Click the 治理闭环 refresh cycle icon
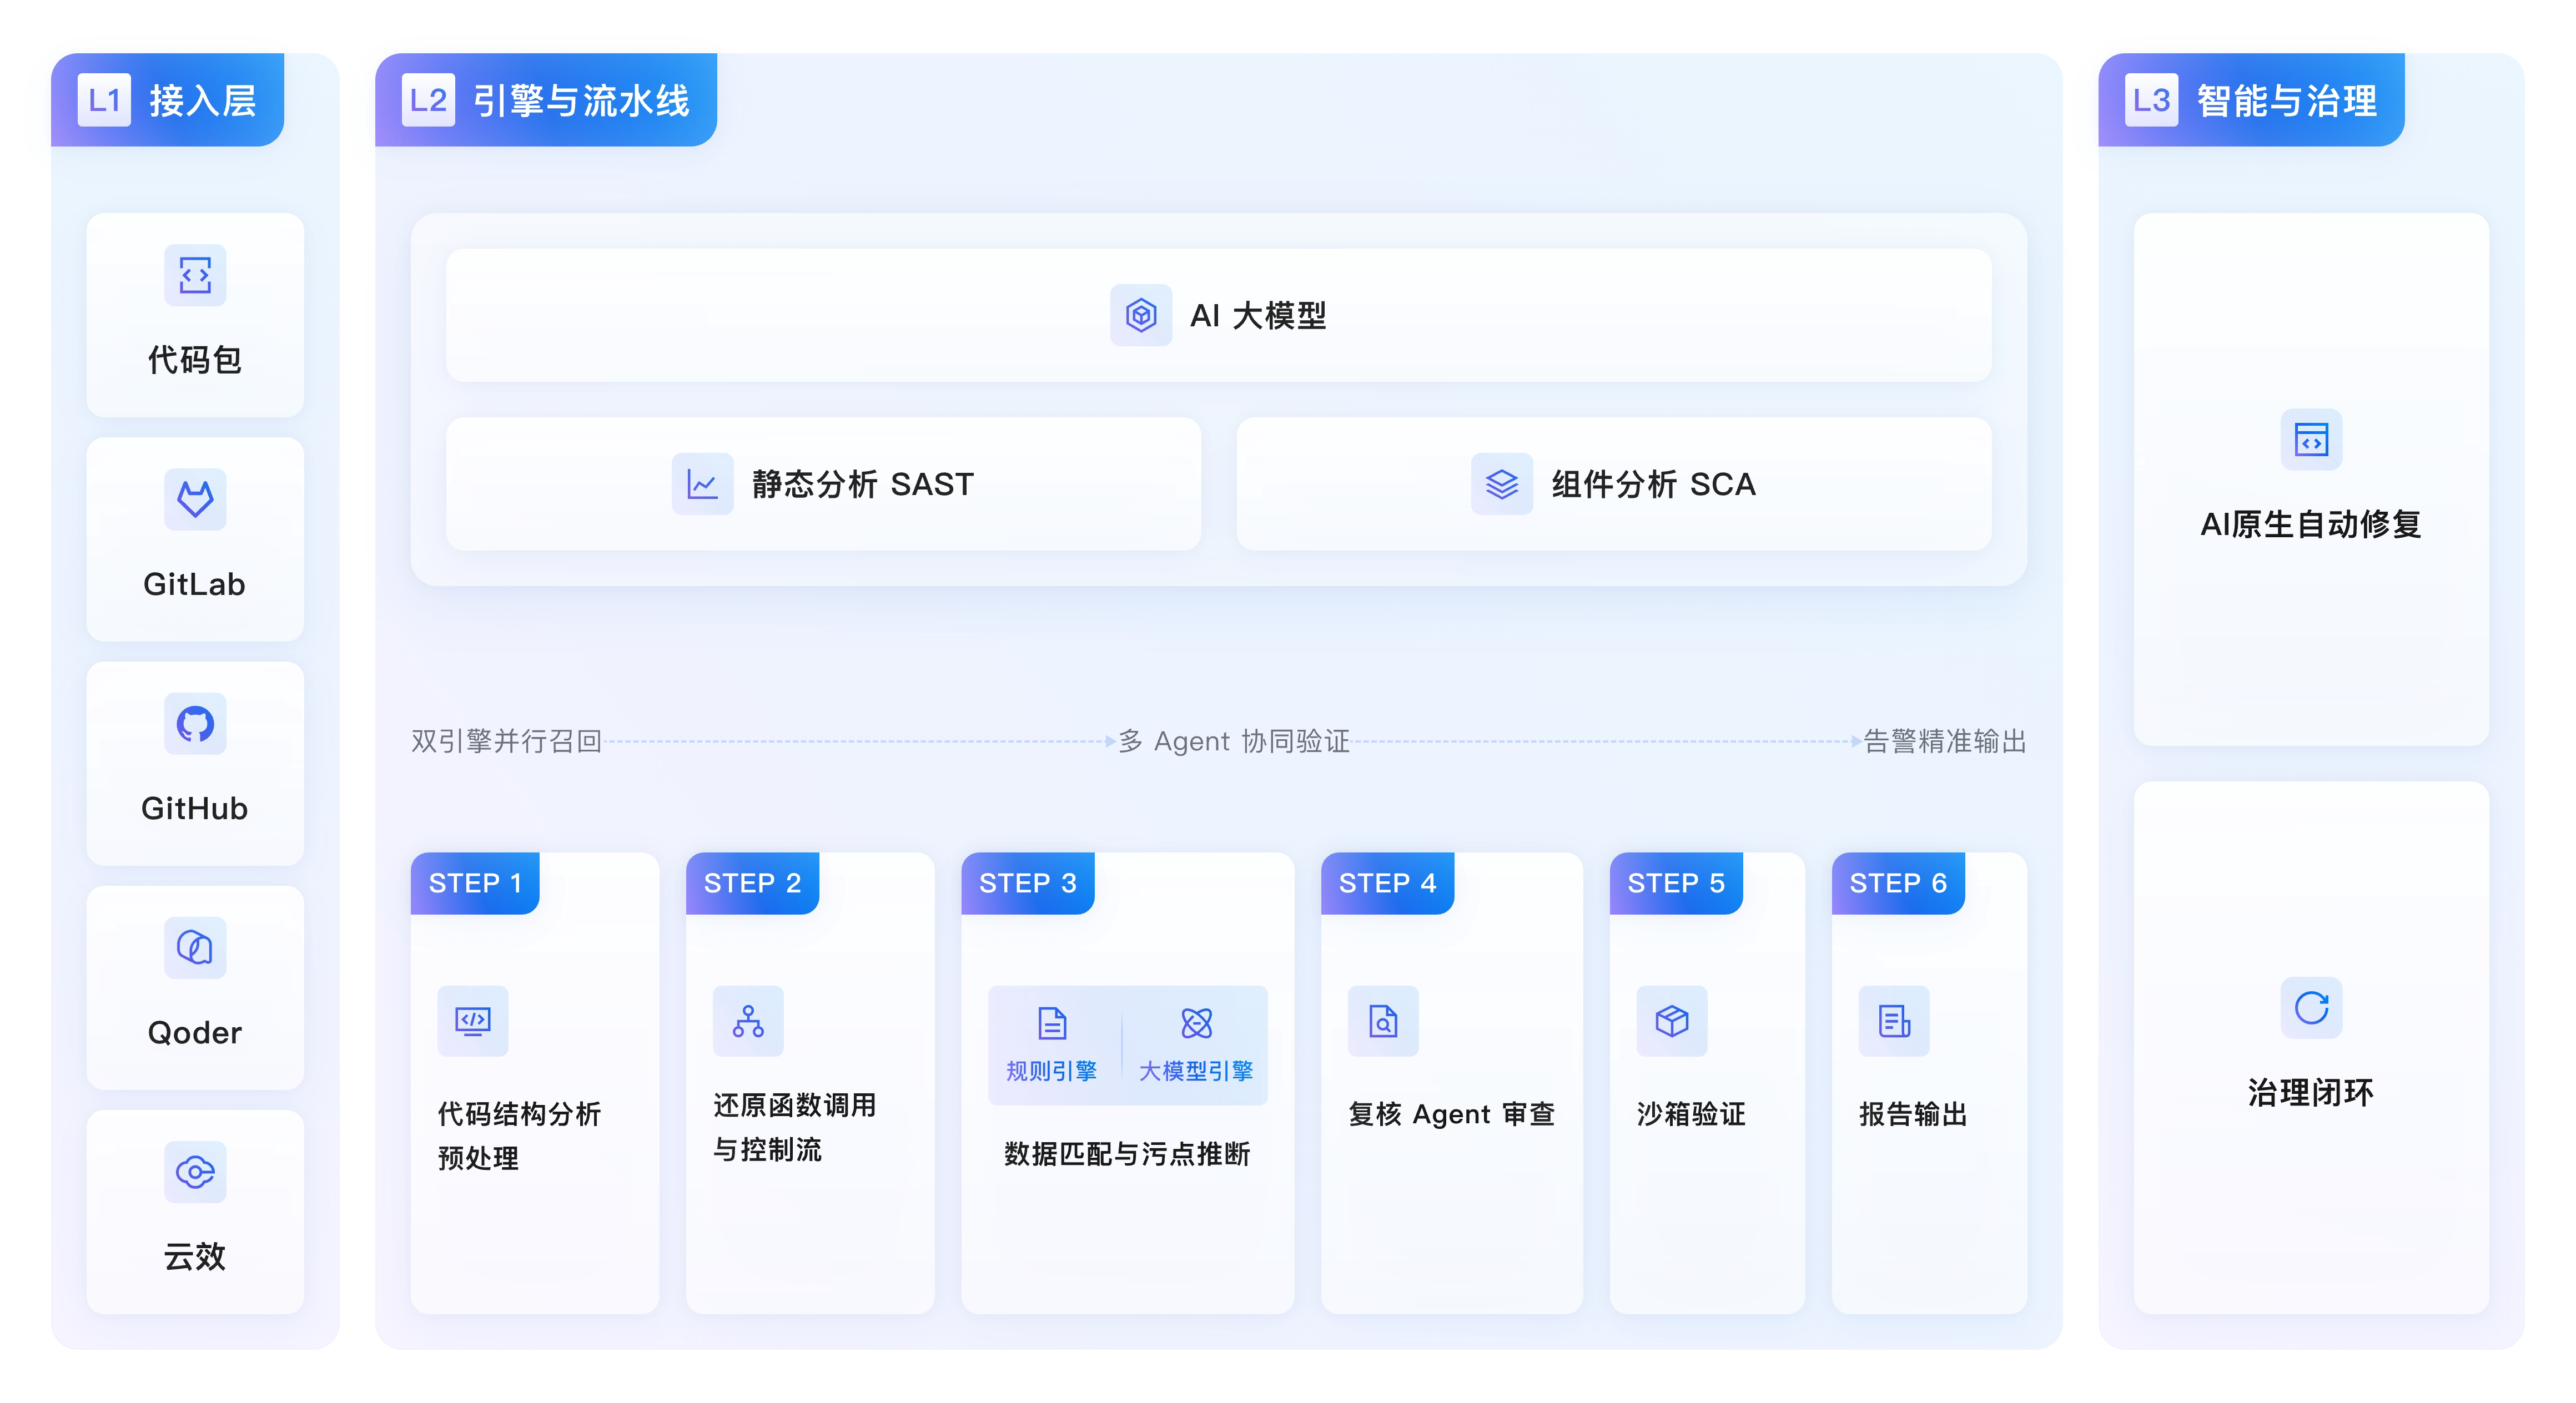The width and height of the screenshot is (2576, 1403). point(2311,1007)
